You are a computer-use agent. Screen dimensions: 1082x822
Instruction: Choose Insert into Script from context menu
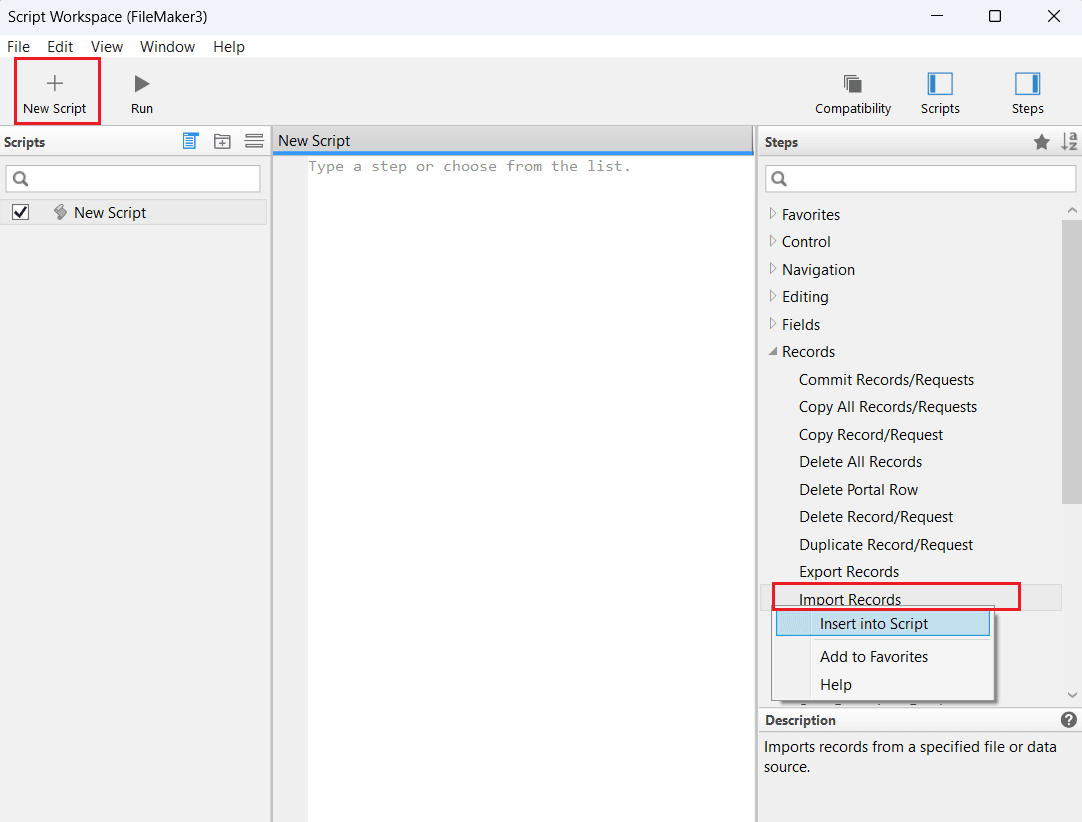point(873,624)
